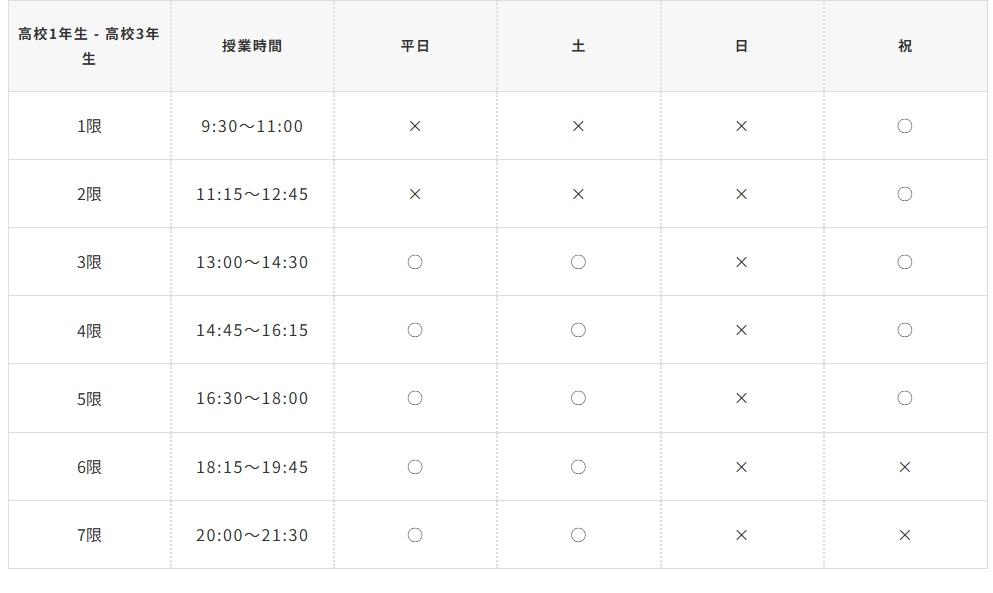Image resolution: width=993 pixels, height=593 pixels.
Task: Click the 授業時間 header cell
Action: [x=252, y=46]
